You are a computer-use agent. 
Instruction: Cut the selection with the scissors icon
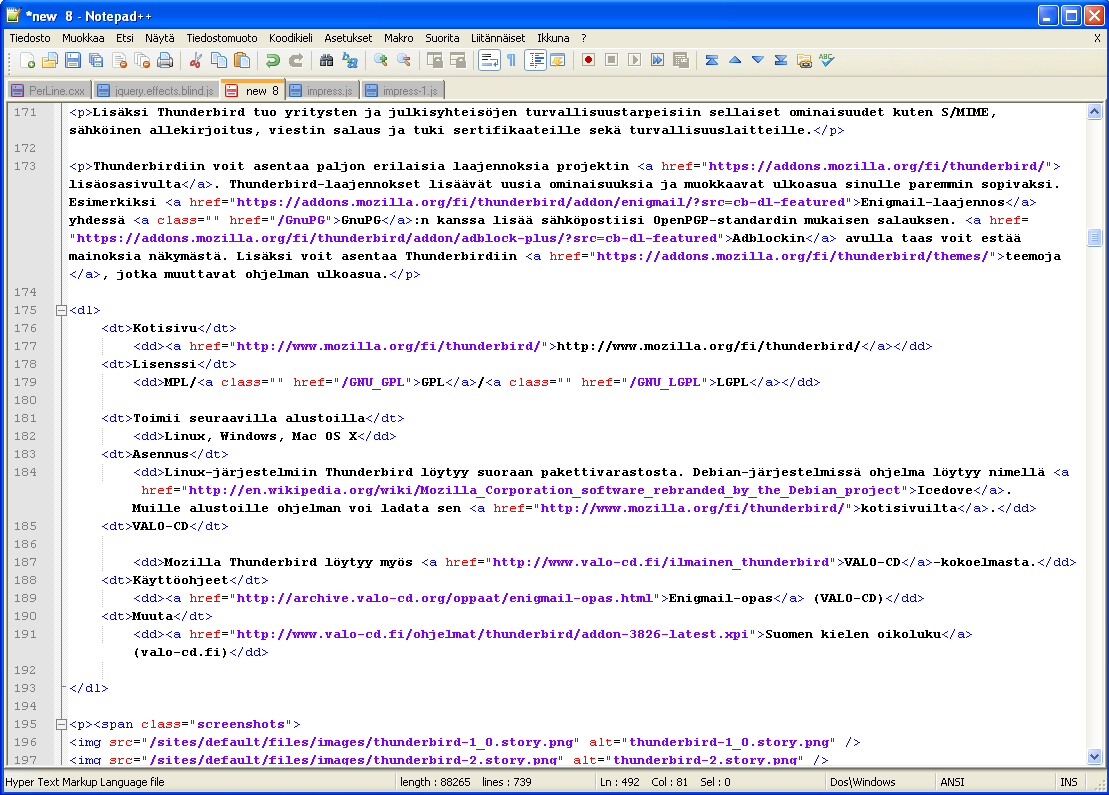coord(196,61)
